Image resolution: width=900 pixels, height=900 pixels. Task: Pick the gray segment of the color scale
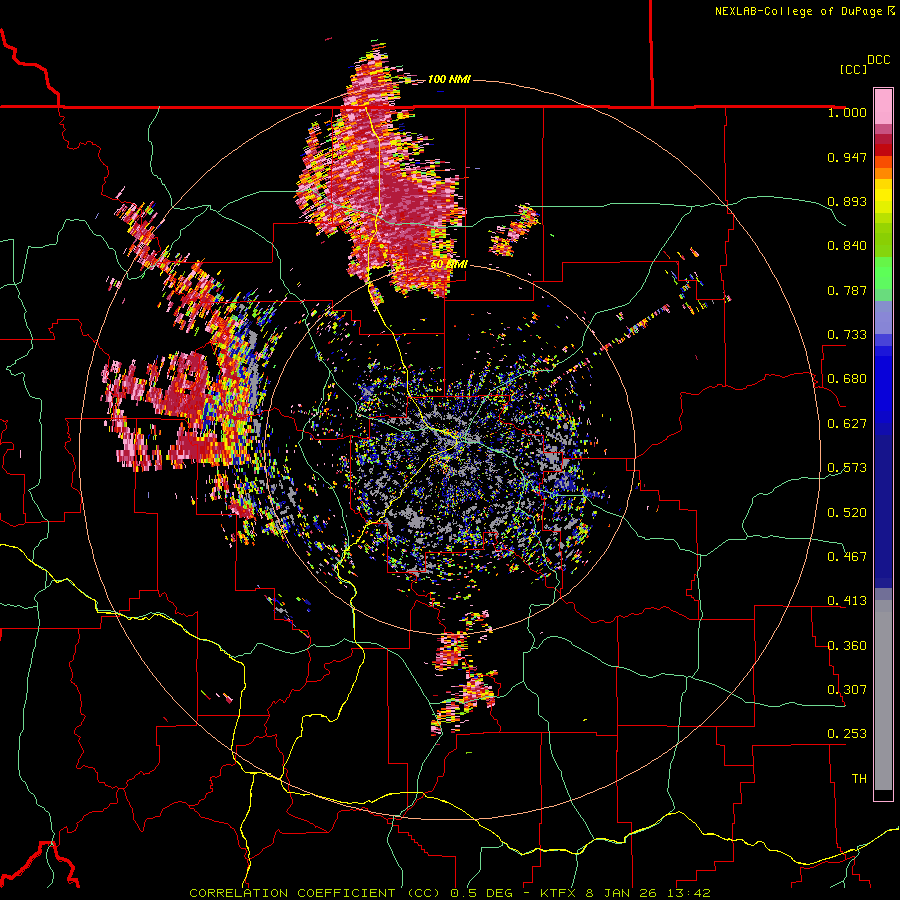(883, 695)
